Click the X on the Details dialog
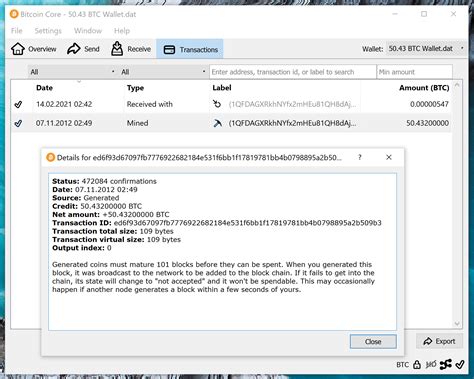Screen dimensions: 474x379 click(x=389, y=157)
